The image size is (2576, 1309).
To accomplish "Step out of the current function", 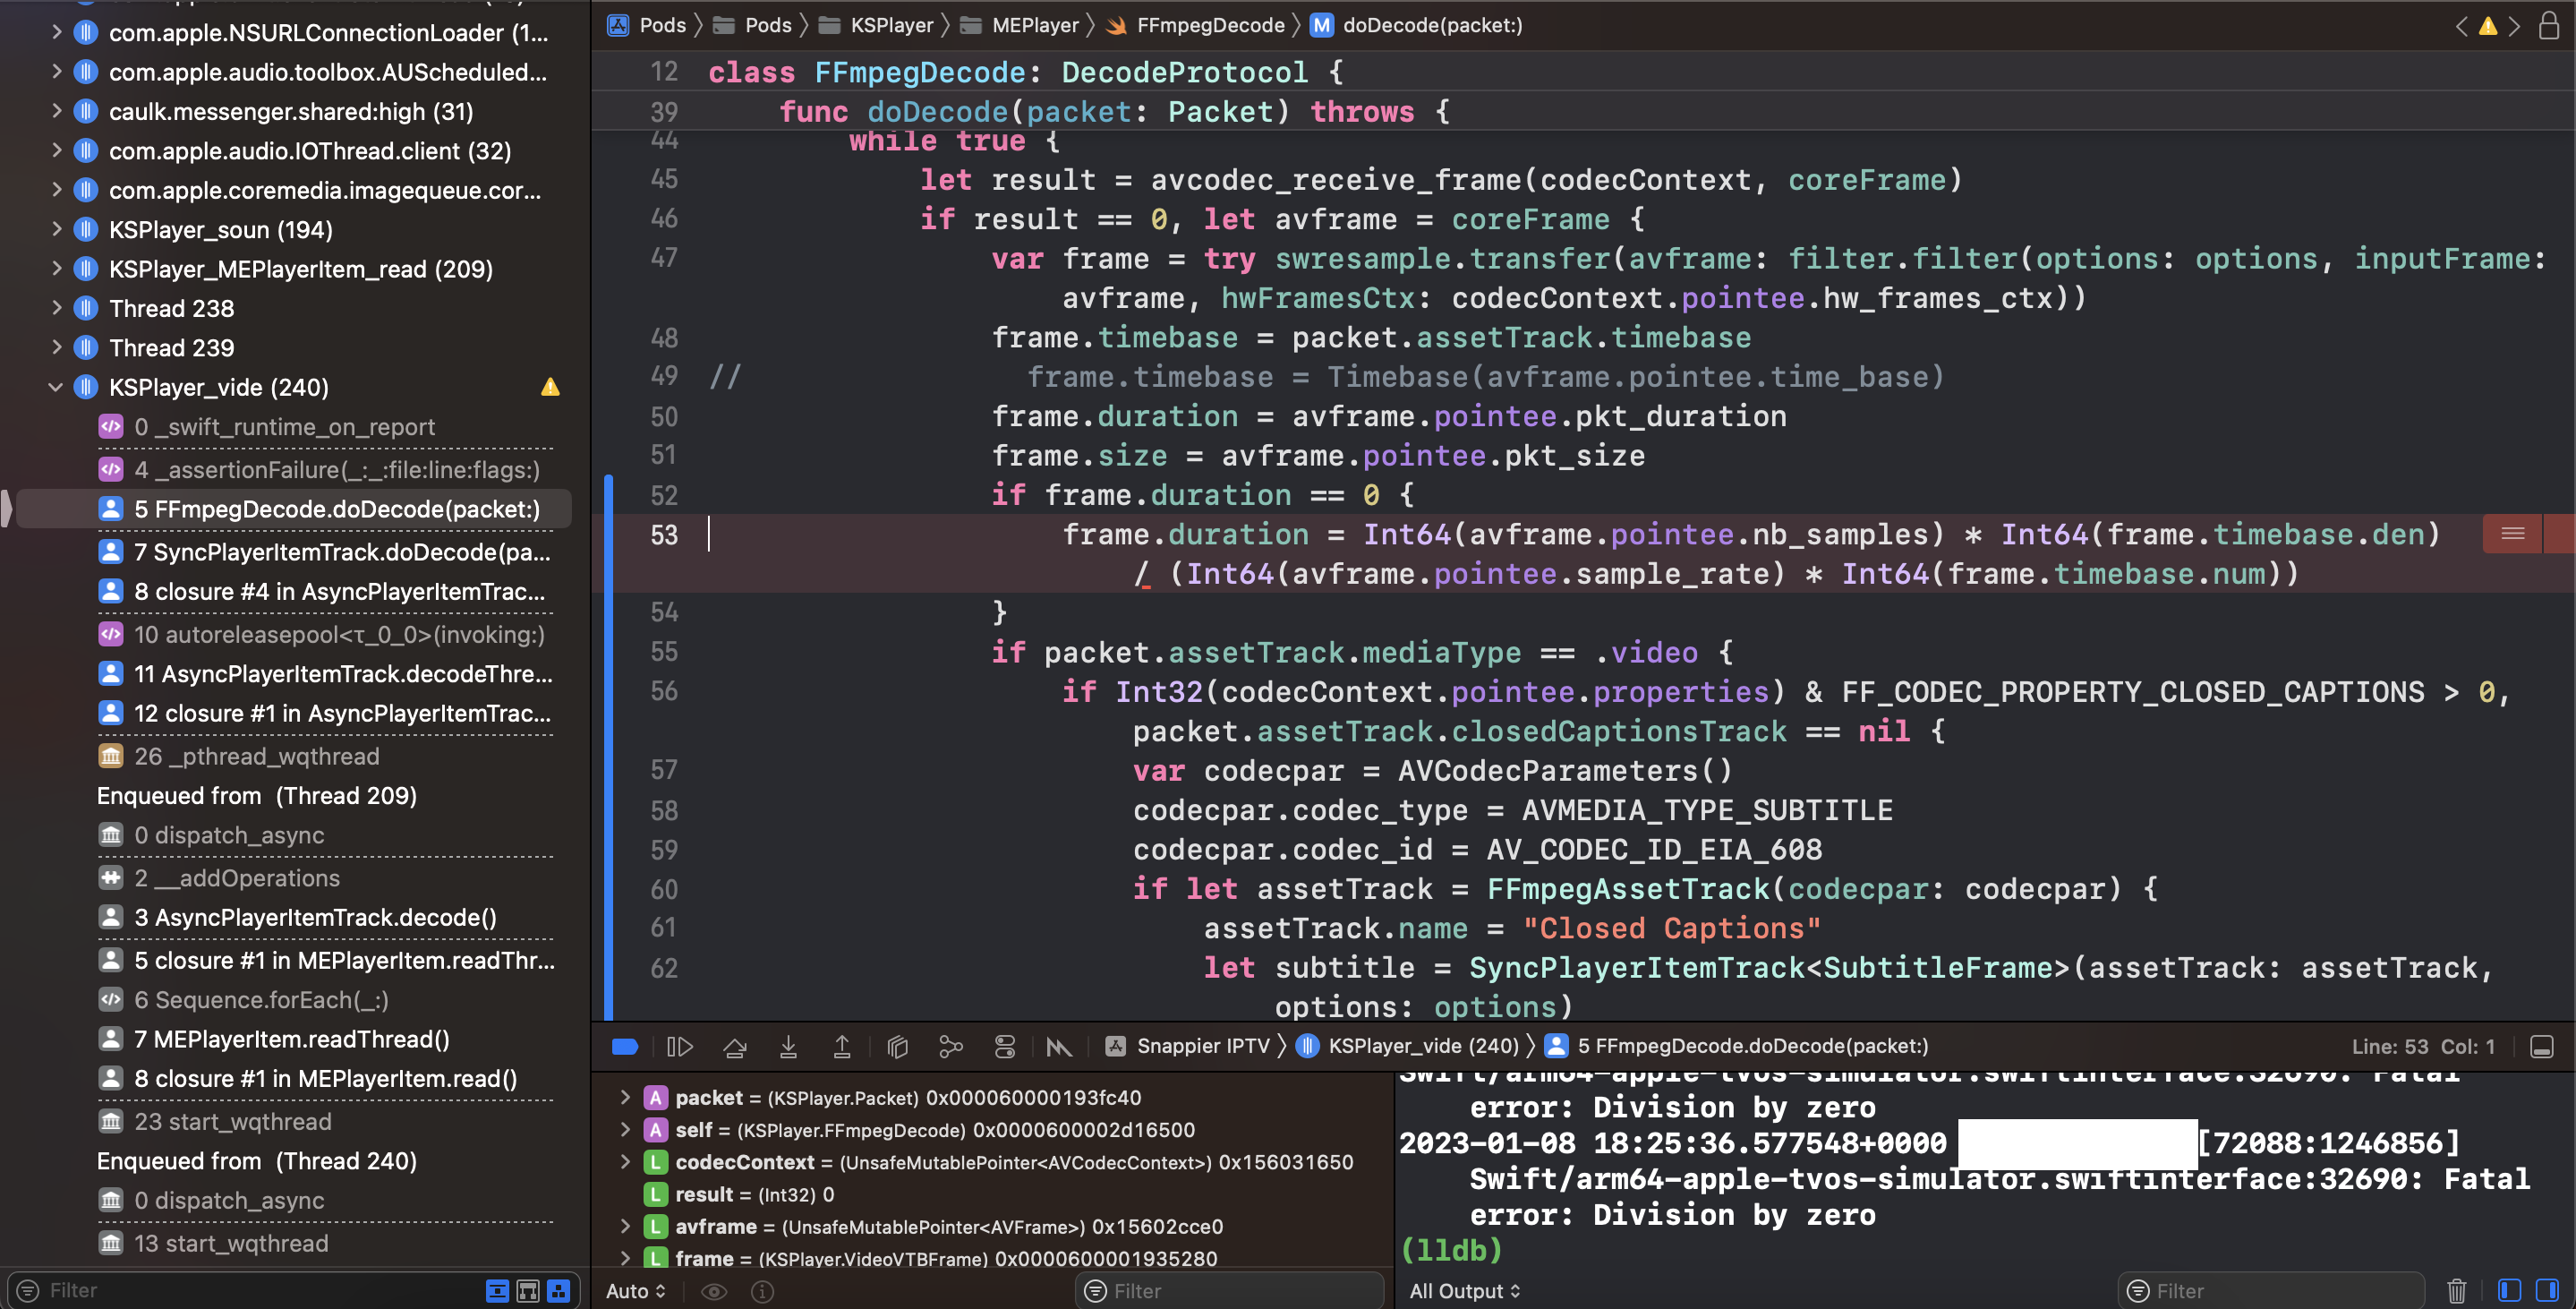I will [x=843, y=1046].
